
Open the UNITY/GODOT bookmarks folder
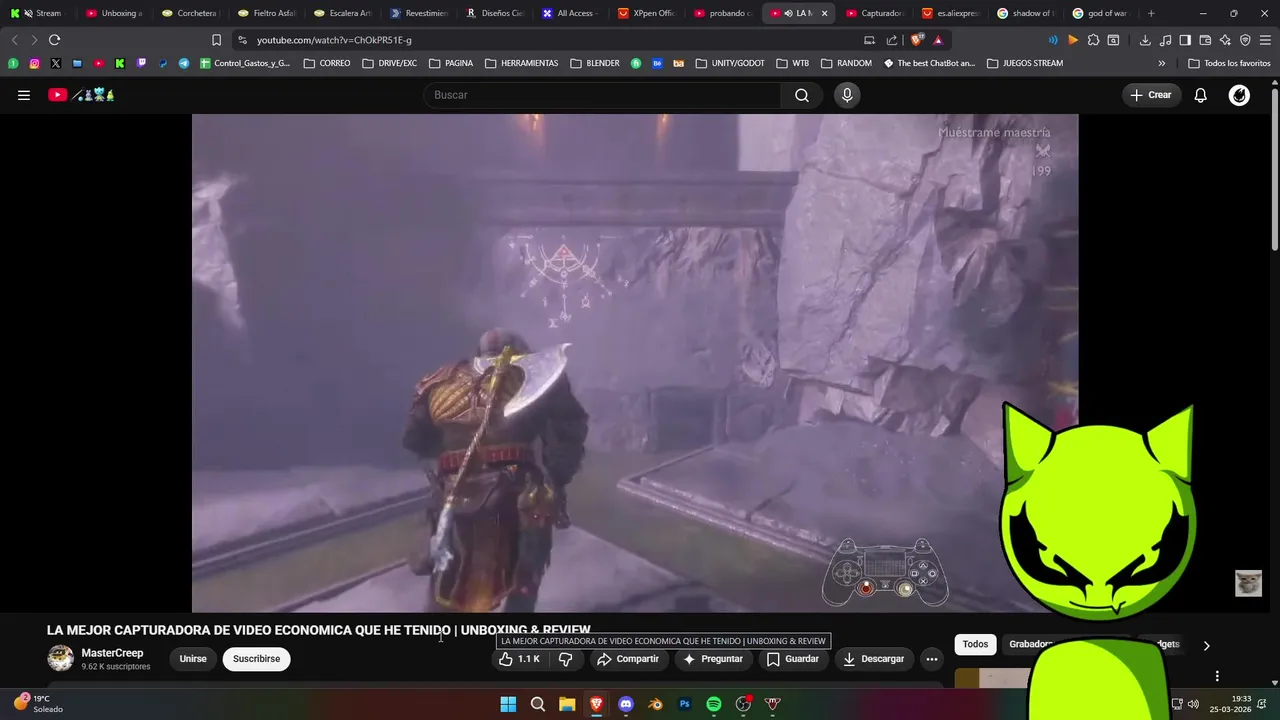pos(729,63)
